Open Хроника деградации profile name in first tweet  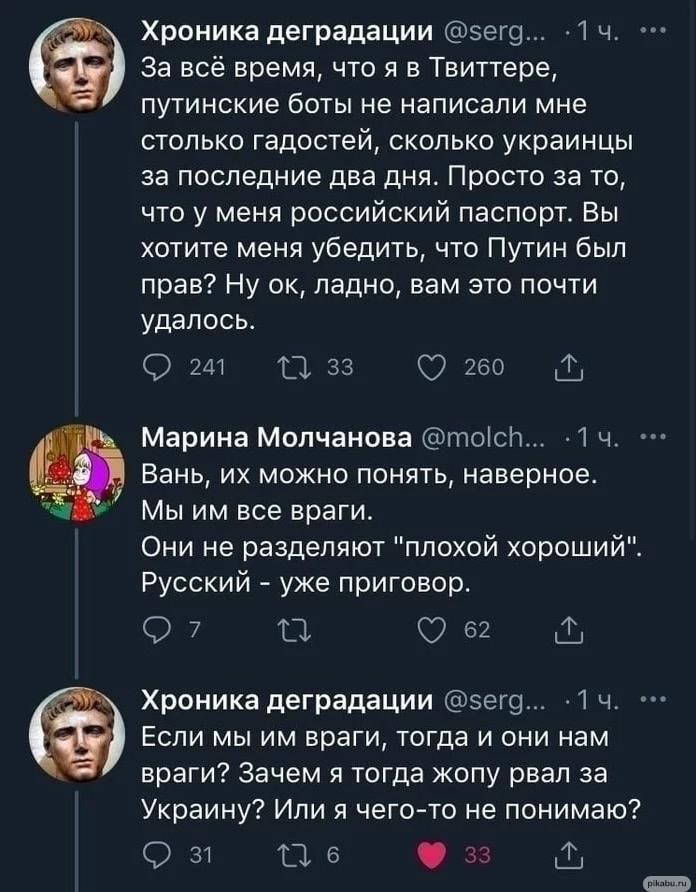(284, 33)
